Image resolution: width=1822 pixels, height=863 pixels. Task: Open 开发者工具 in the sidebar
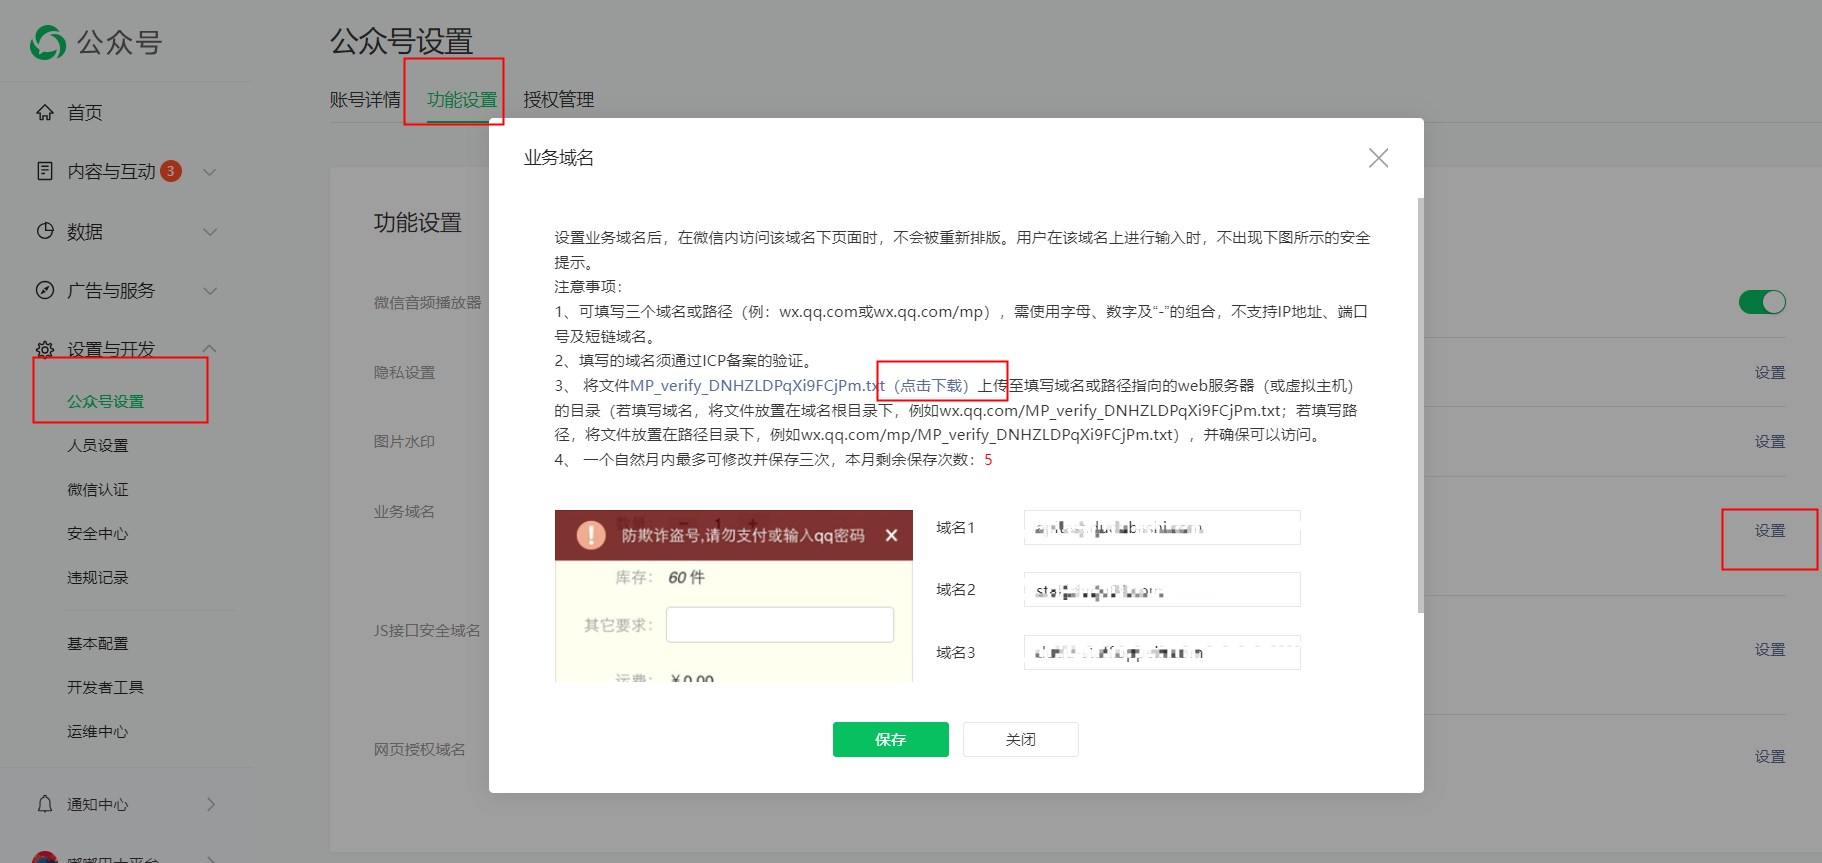click(x=106, y=687)
